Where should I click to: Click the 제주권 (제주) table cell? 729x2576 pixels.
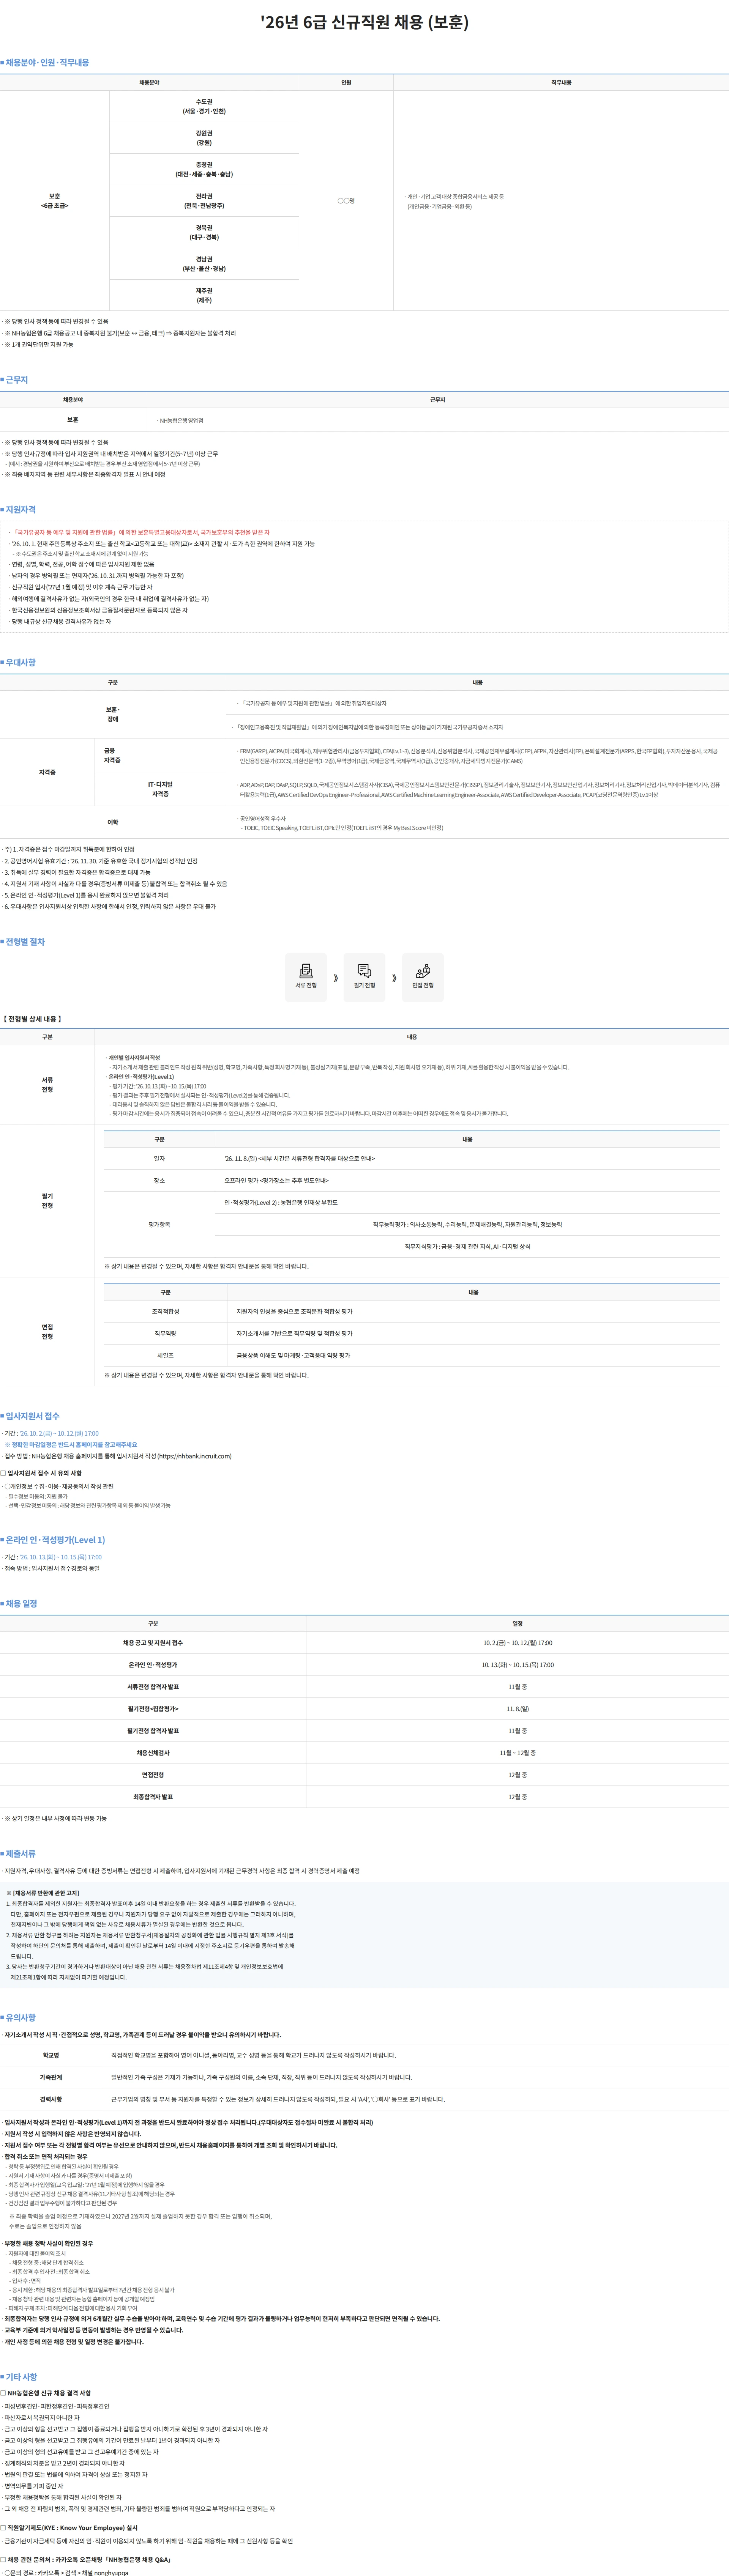coord(204,295)
